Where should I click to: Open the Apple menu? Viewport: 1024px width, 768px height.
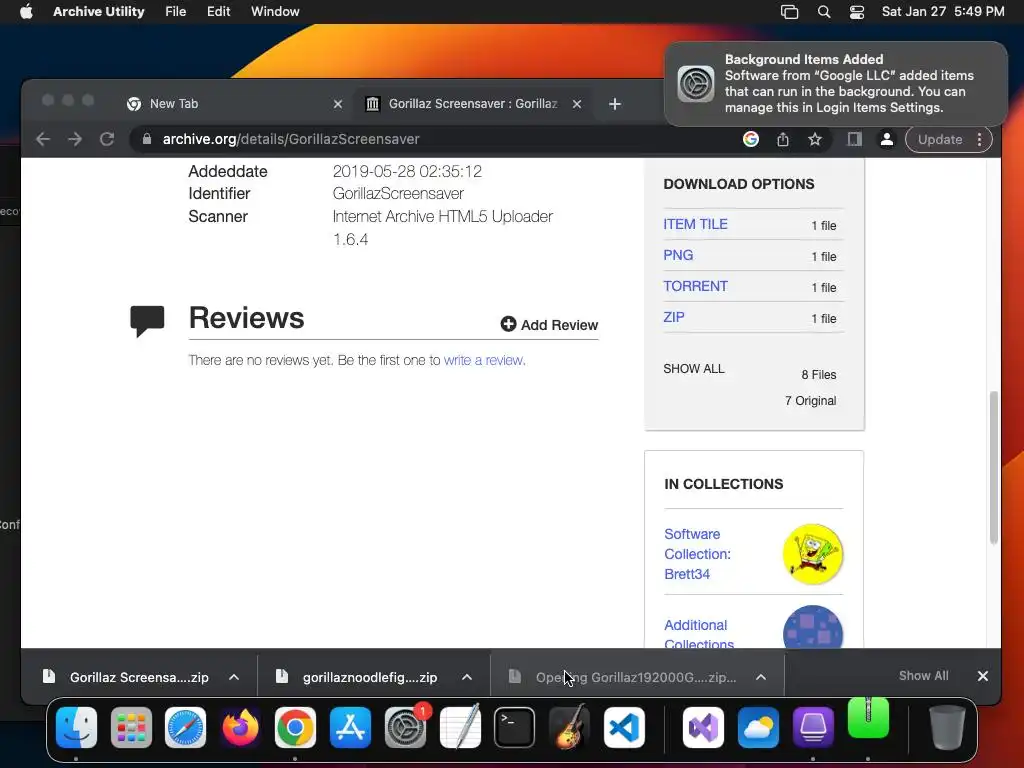[x=26, y=12]
